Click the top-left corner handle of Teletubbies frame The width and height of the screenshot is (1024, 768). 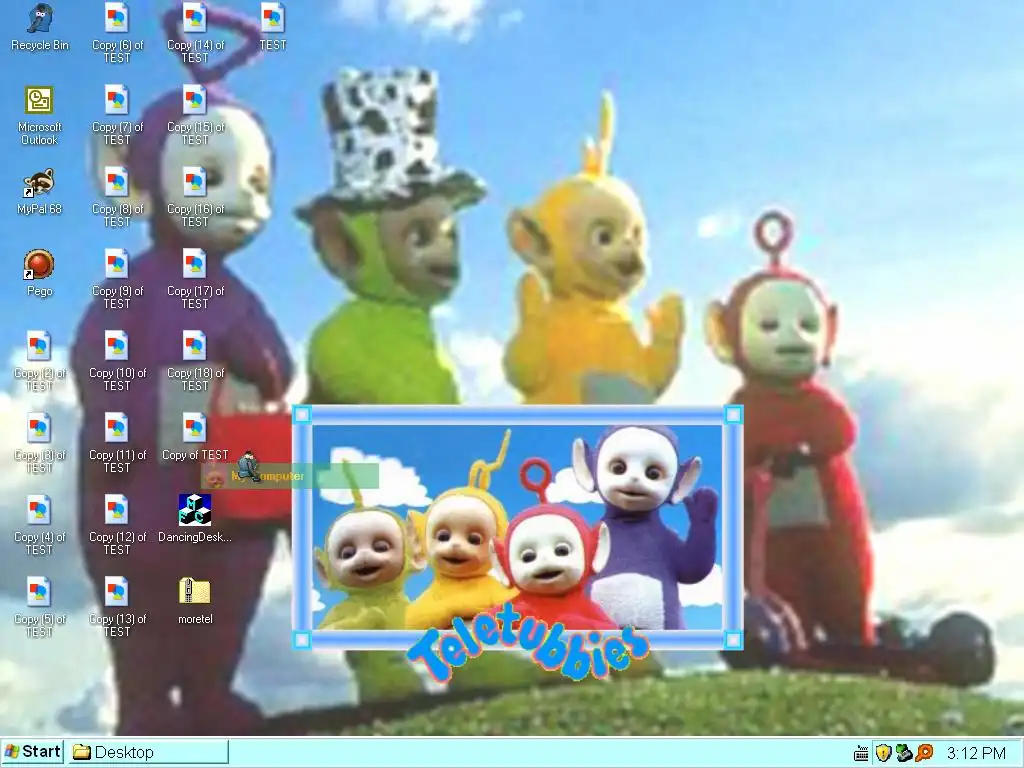point(302,415)
